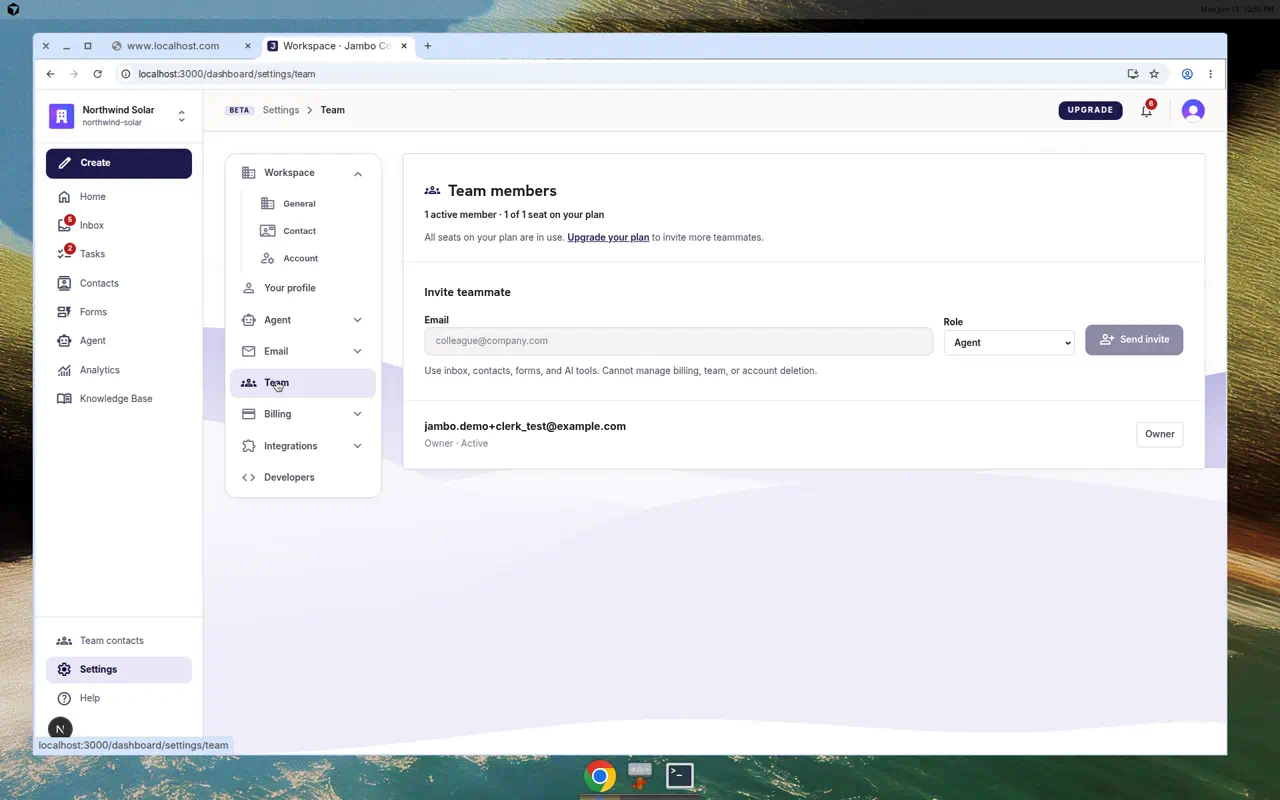Click the BETA badge in header
1280x800 pixels.
click(239, 110)
